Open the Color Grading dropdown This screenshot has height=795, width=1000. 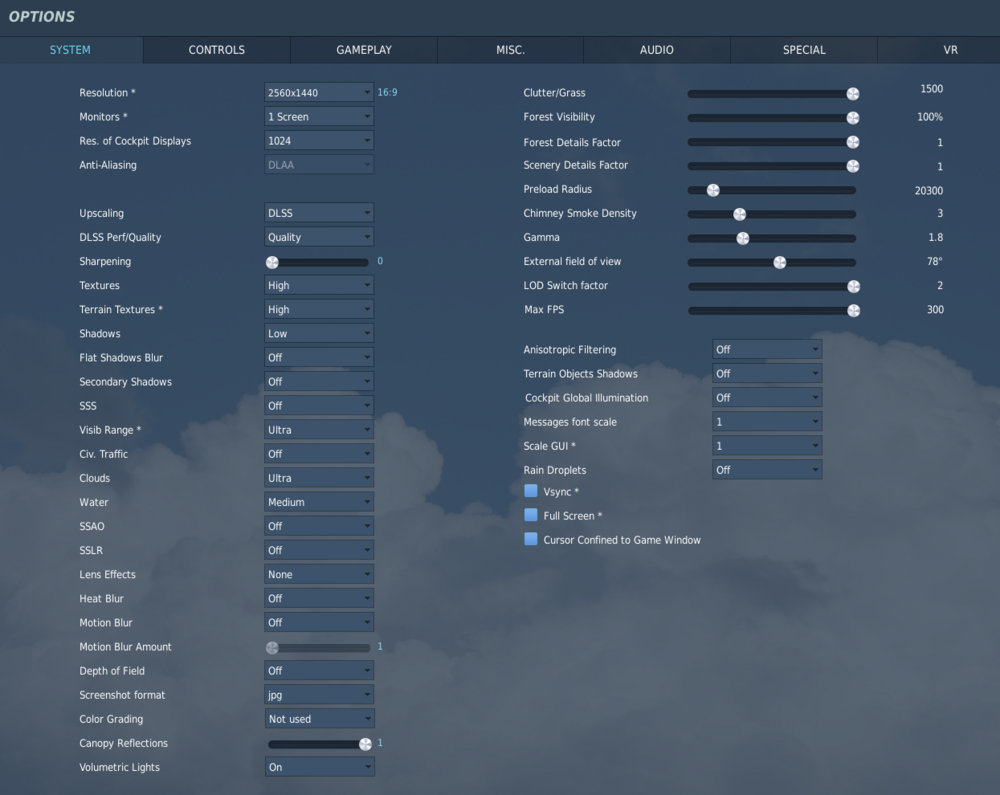pos(320,719)
